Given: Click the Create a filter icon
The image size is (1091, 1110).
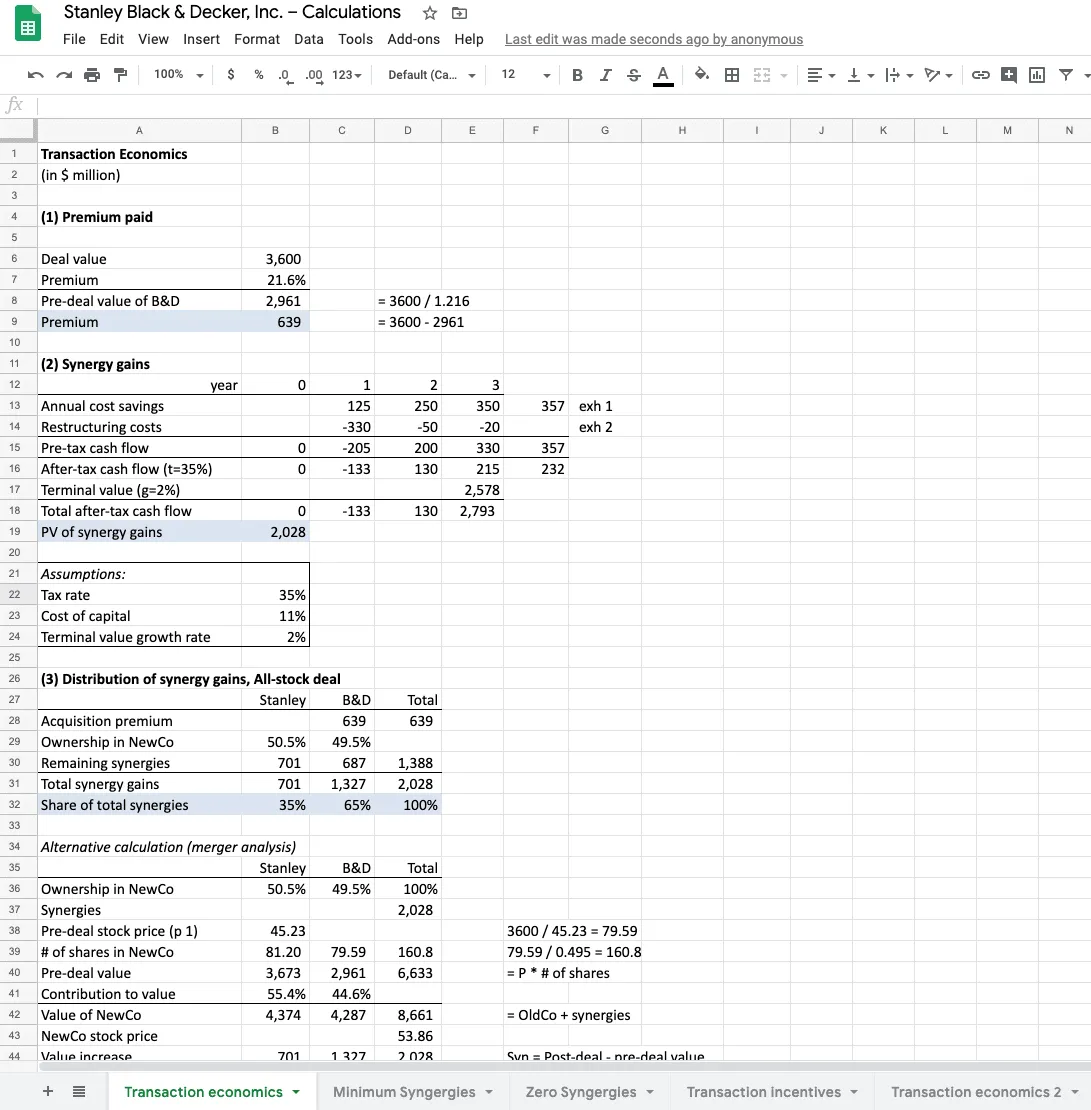Looking at the screenshot, I should [1066, 74].
